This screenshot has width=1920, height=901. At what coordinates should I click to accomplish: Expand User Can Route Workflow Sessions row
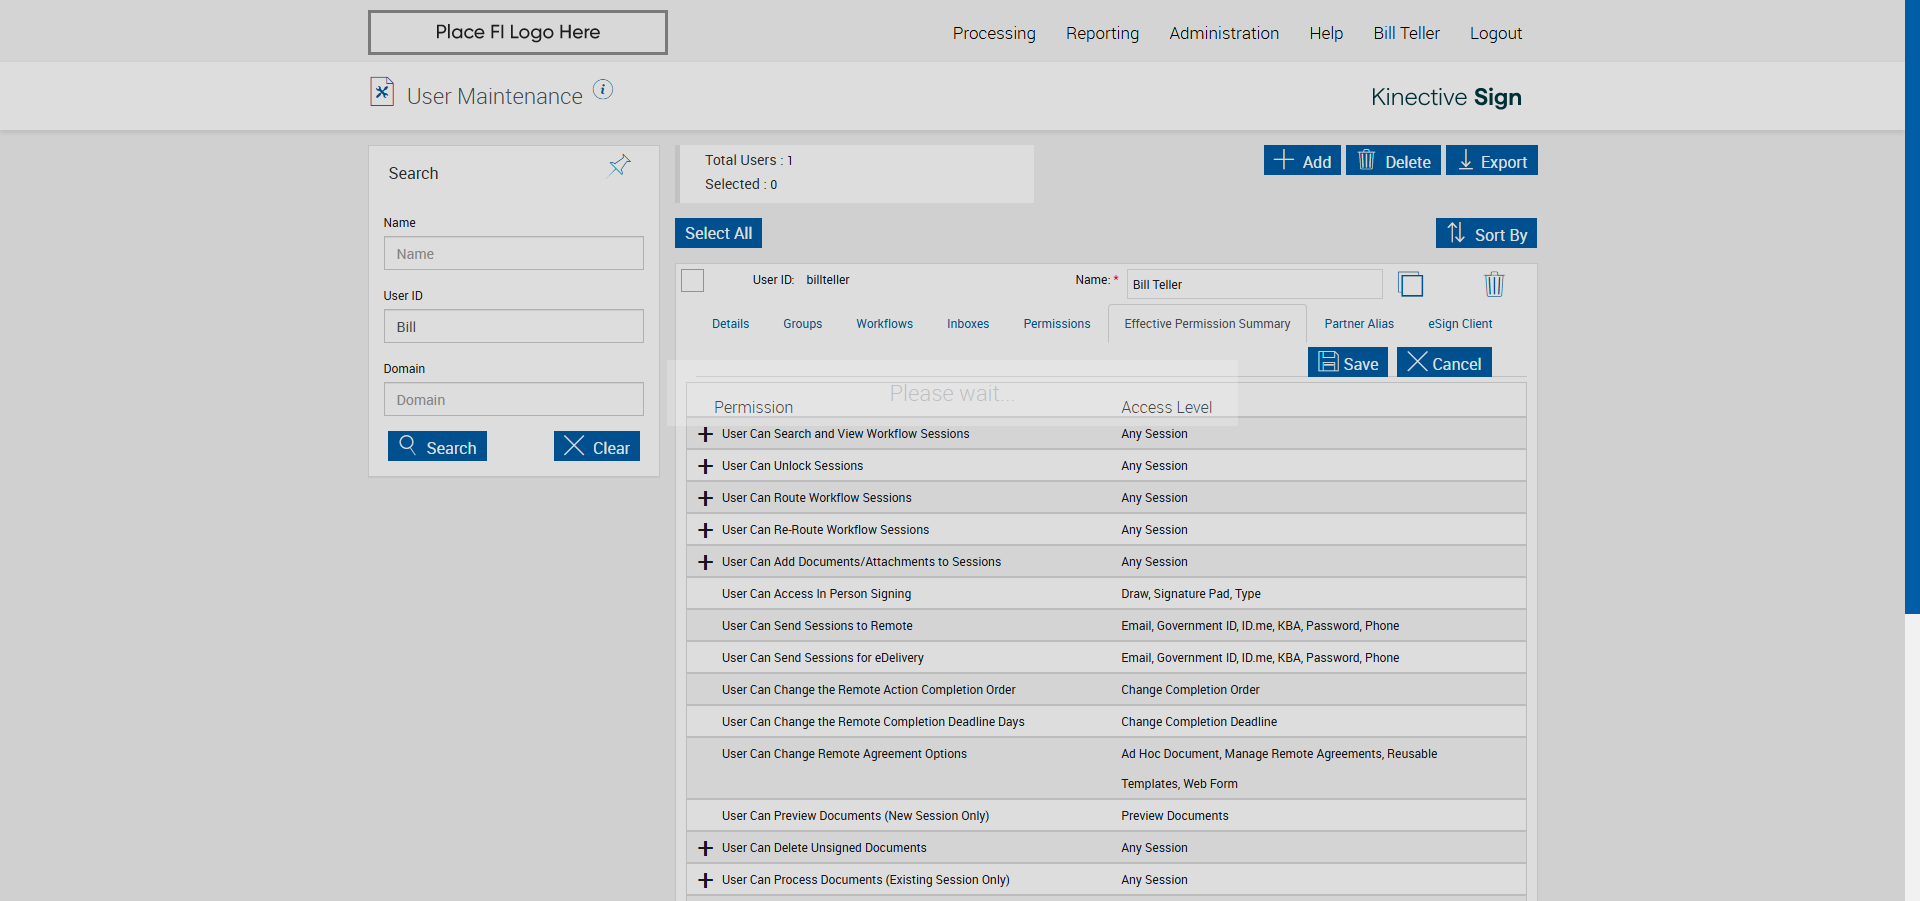click(x=705, y=499)
